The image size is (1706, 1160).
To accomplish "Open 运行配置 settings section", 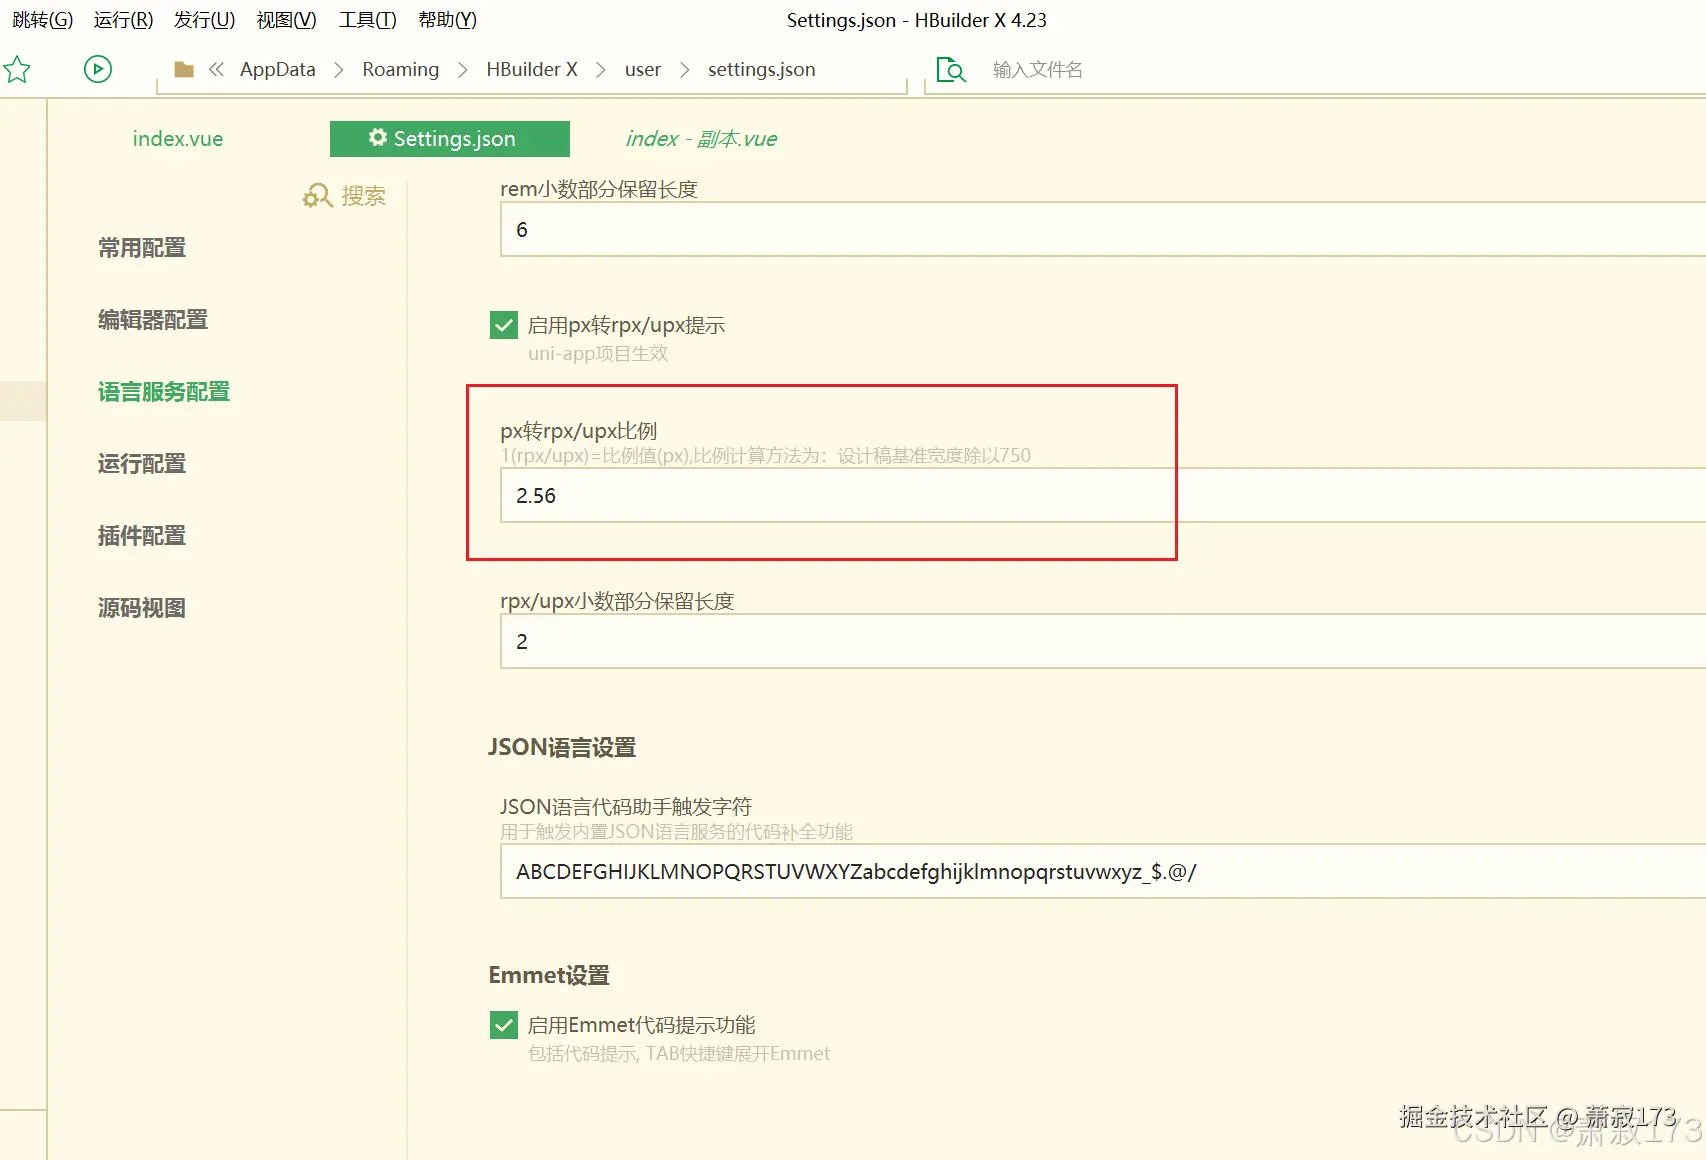I will coord(142,464).
